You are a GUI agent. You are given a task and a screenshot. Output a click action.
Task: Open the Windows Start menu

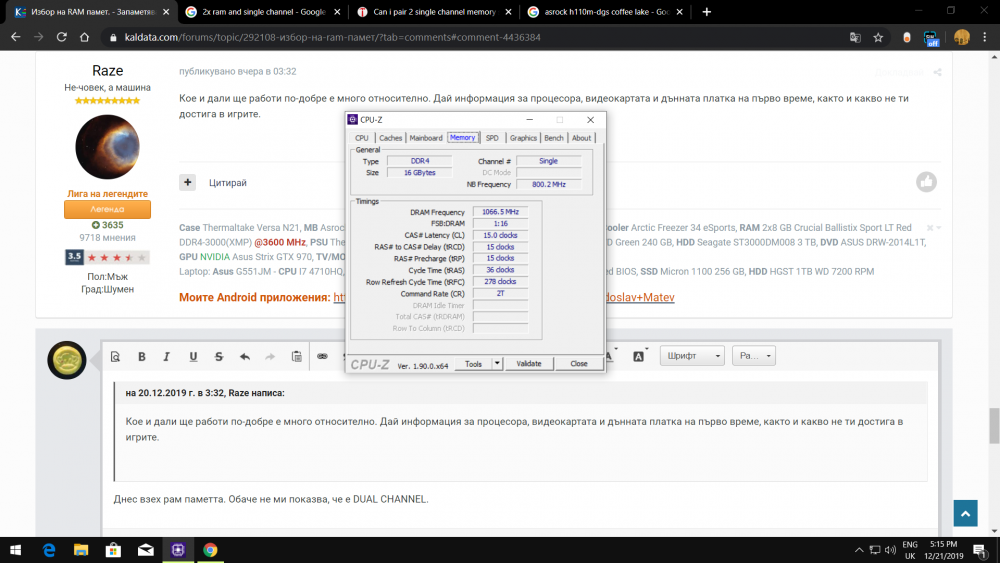point(15,550)
